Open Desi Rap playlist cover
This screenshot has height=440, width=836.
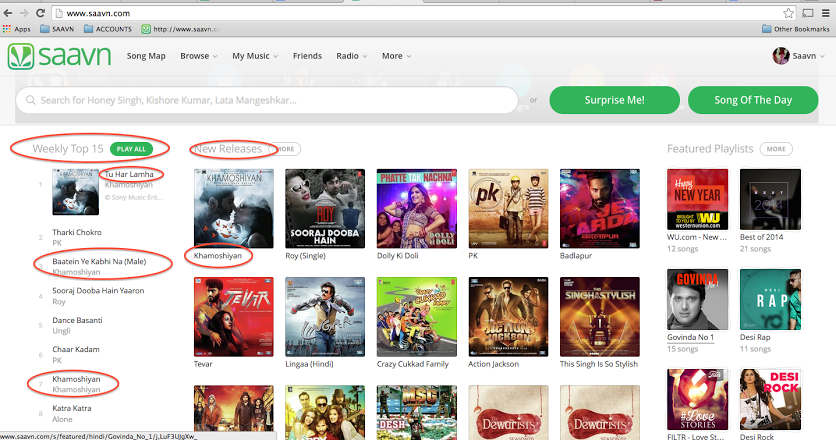click(770, 299)
